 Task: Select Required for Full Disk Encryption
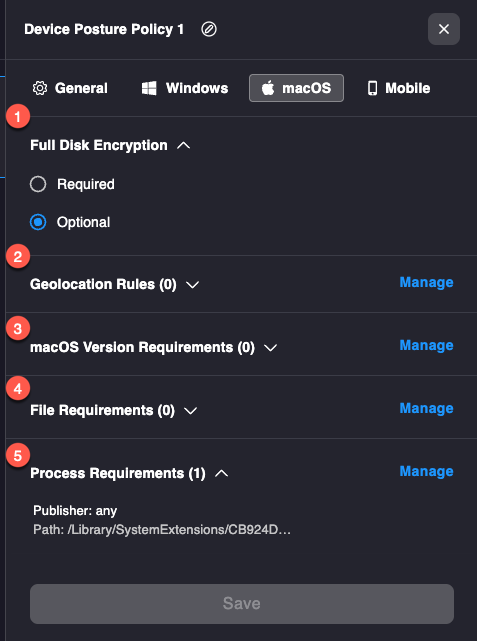coord(38,184)
